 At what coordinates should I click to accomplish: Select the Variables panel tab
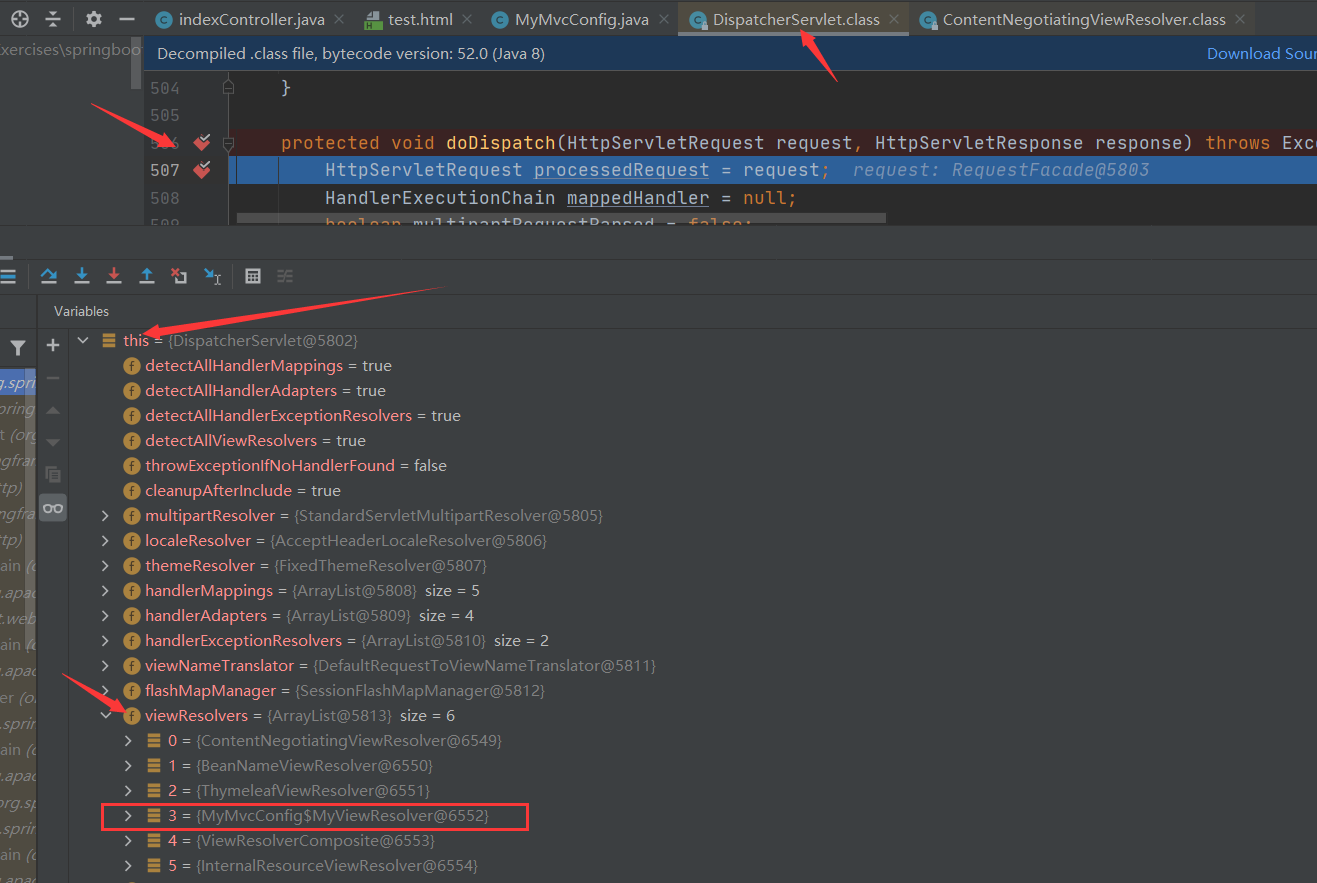point(81,311)
